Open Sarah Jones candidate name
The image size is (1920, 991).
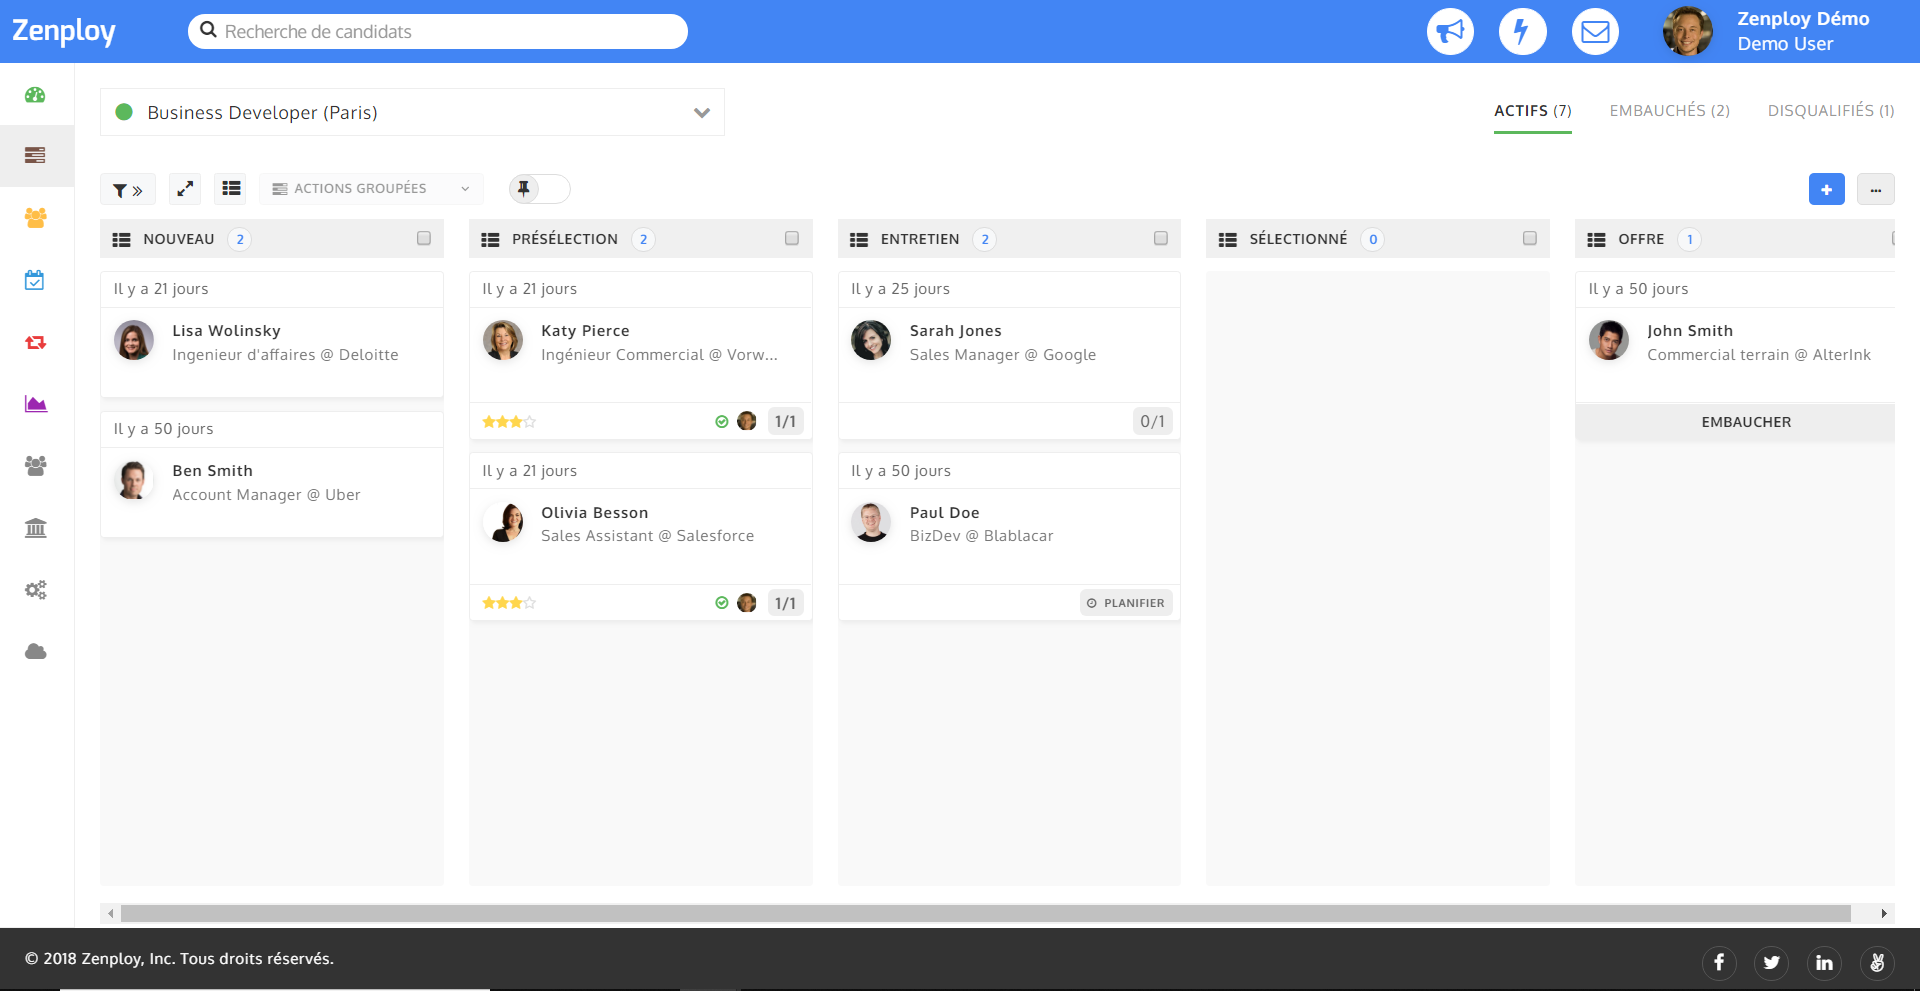click(x=955, y=331)
